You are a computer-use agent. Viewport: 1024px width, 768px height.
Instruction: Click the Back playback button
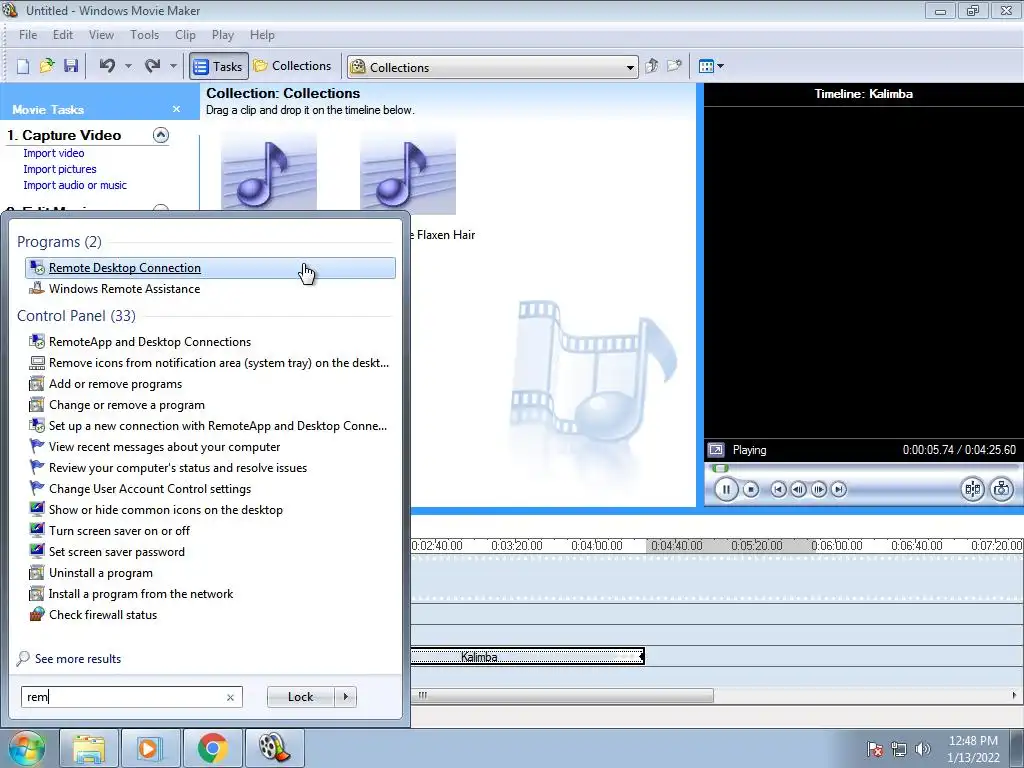(778, 489)
